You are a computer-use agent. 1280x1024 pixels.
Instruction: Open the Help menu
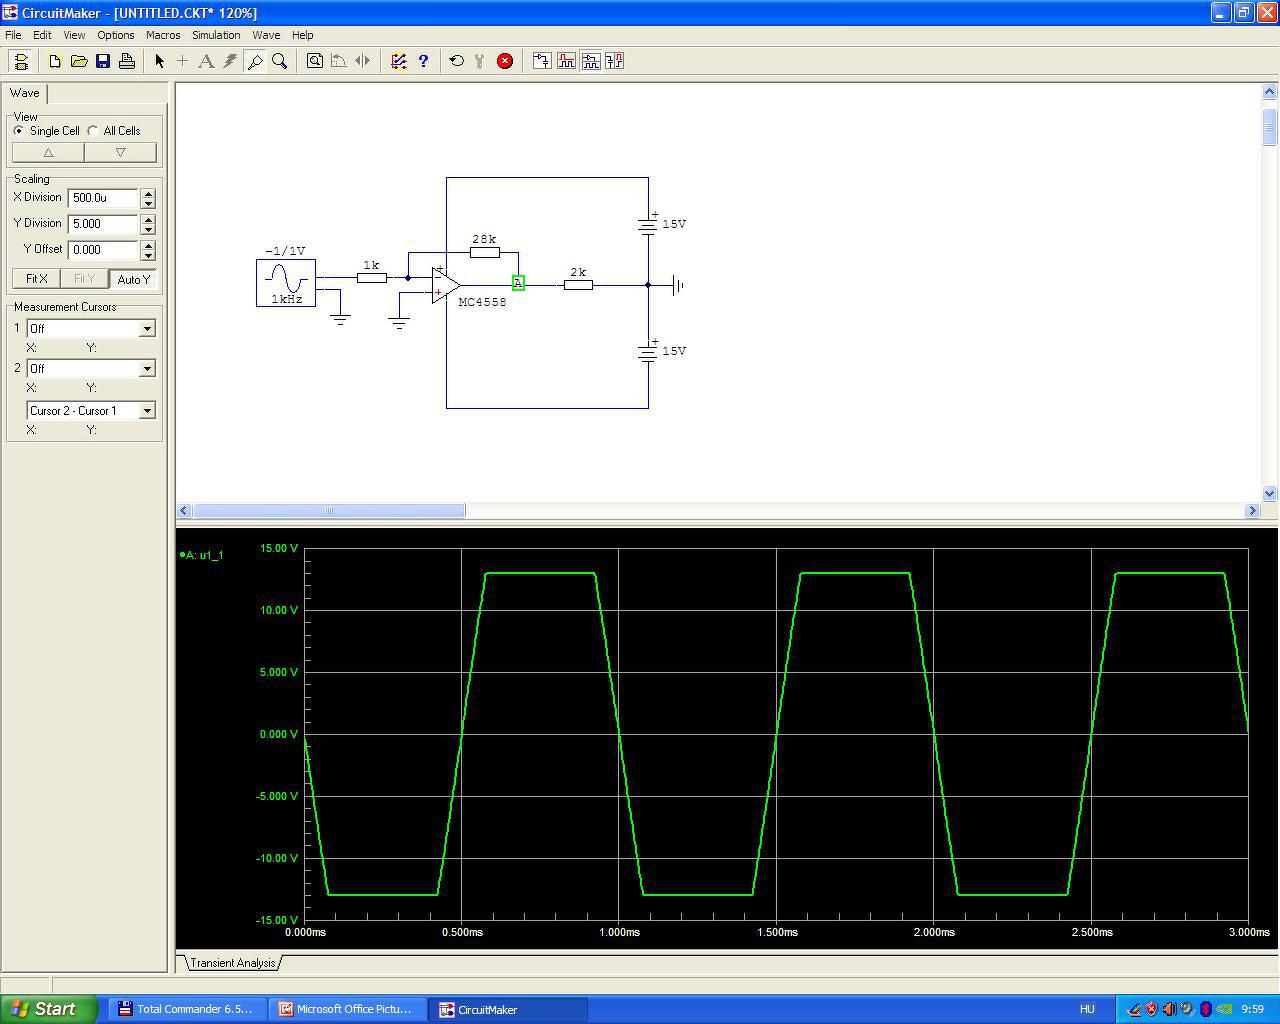(302, 35)
